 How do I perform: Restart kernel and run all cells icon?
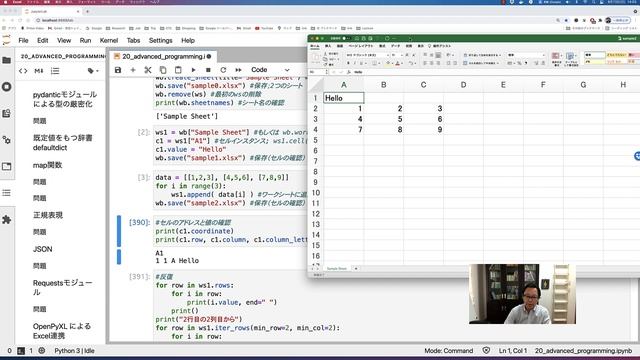tap(238, 70)
